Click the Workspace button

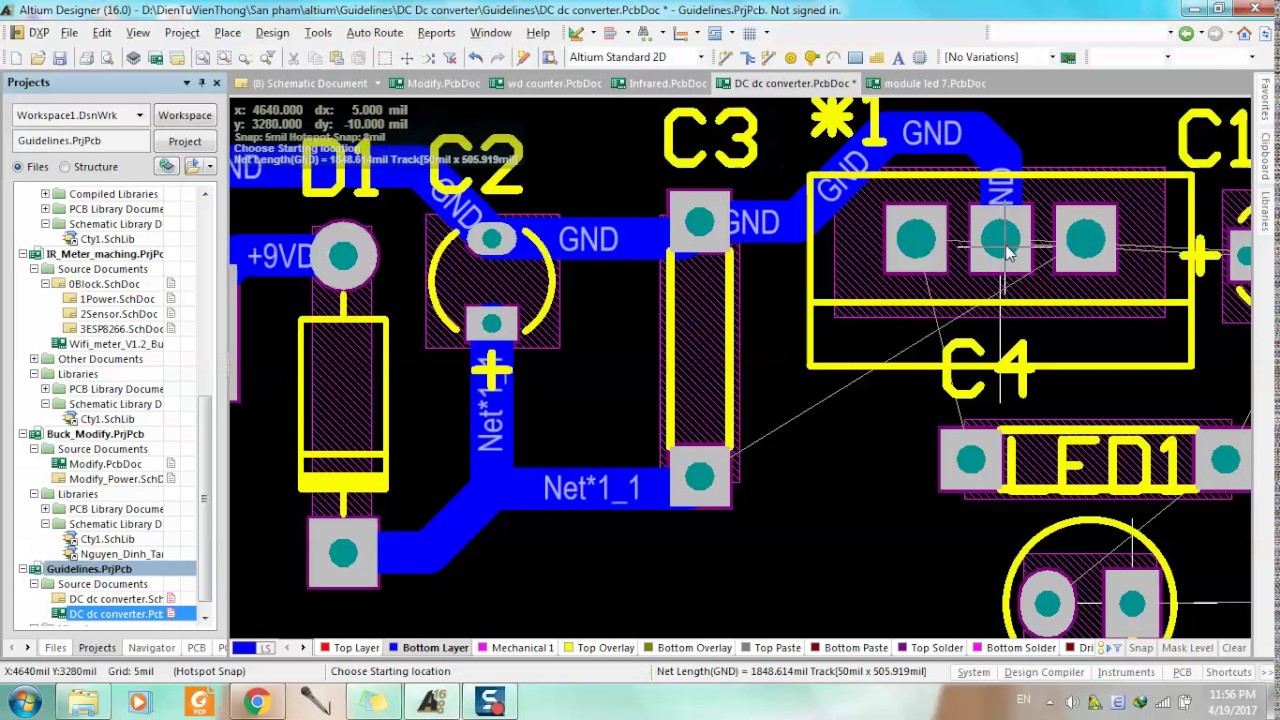(x=184, y=115)
